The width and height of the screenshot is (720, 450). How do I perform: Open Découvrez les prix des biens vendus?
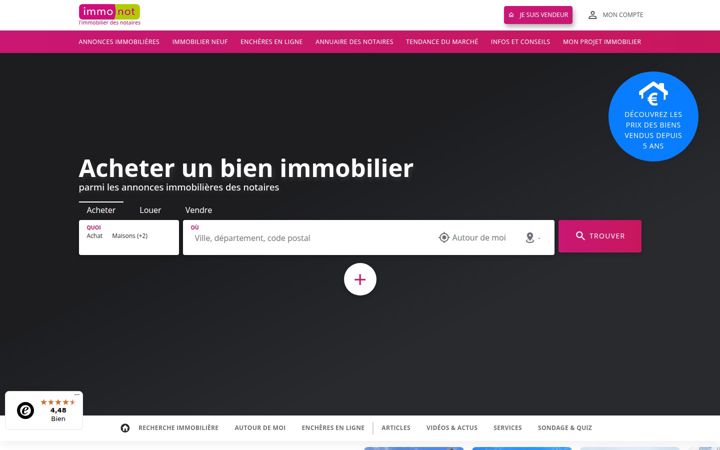pyautogui.click(x=653, y=117)
